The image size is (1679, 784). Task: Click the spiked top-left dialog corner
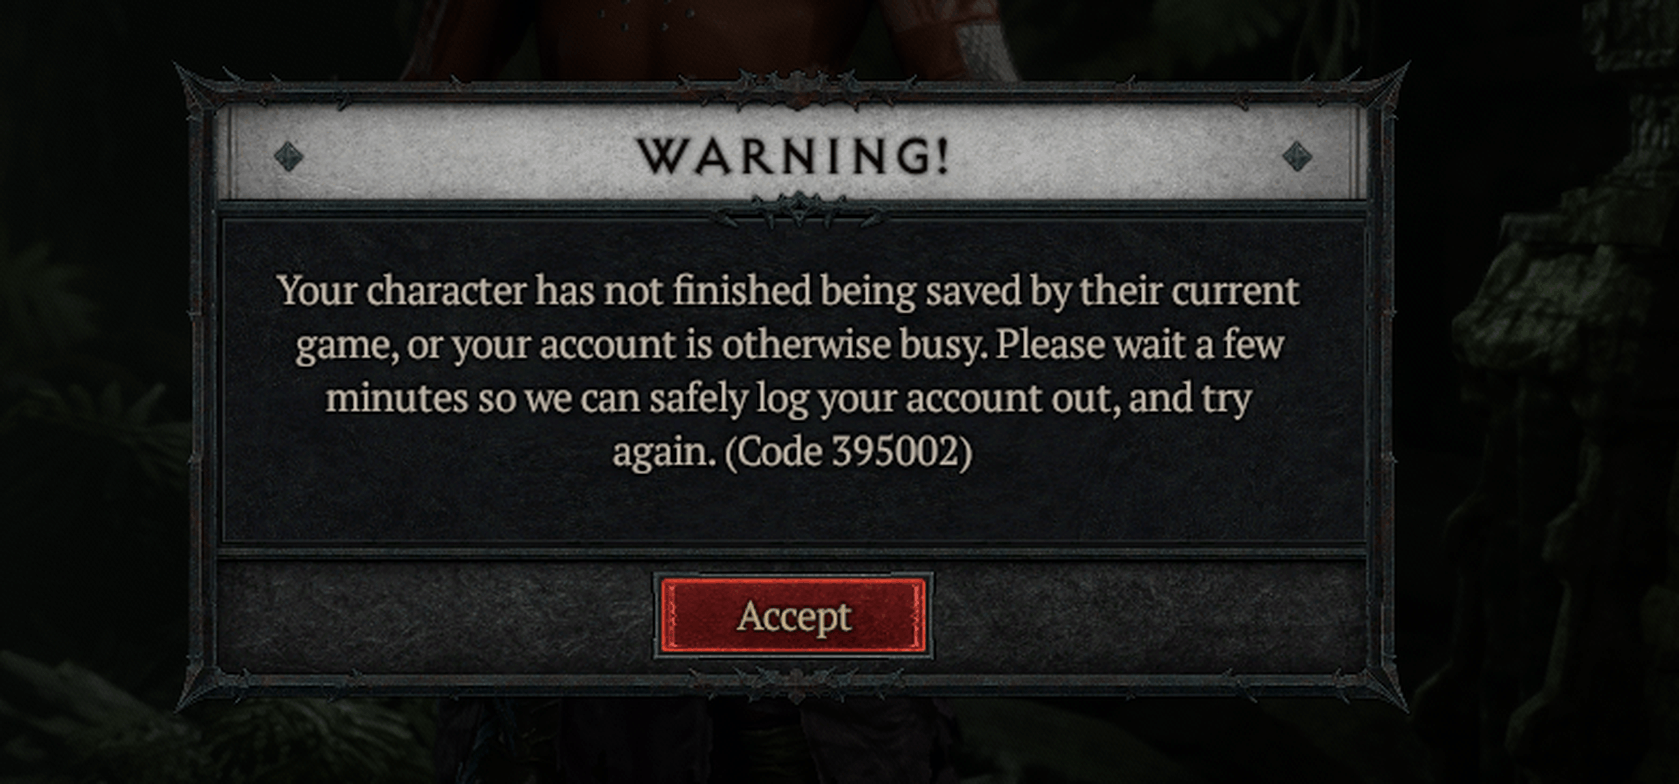(205, 92)
